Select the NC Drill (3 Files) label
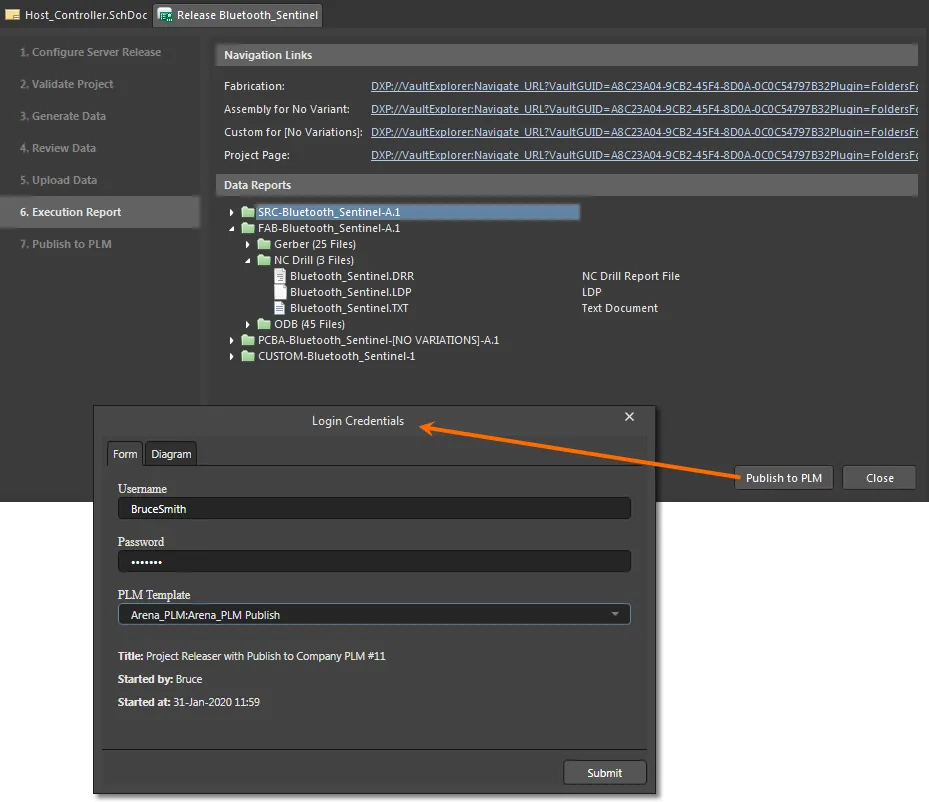929x802 pixels. [313, 260]
